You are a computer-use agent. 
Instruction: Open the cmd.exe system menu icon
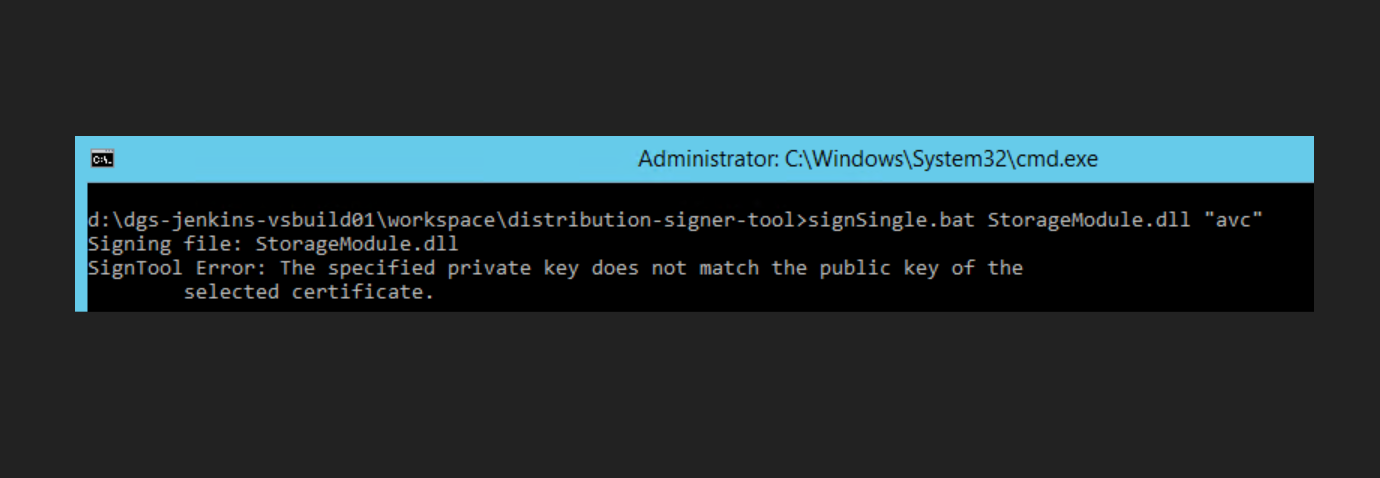point(102,158)
